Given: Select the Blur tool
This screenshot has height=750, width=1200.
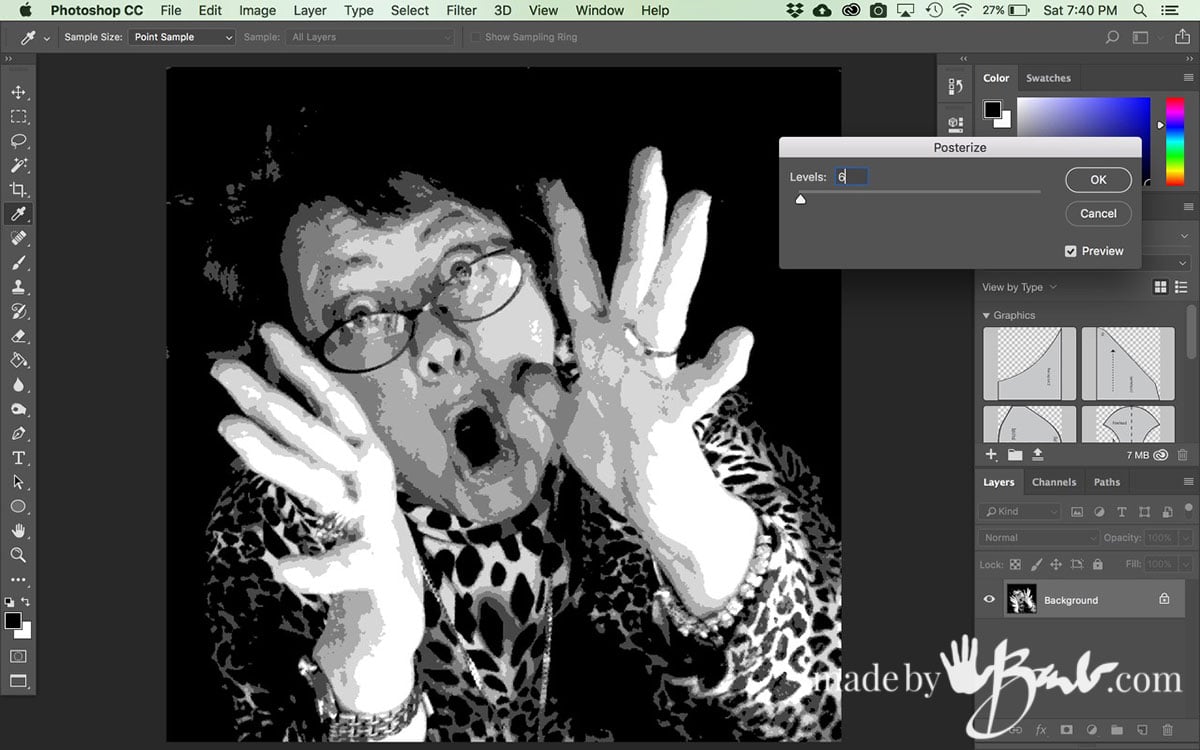Looking at the screenshot, I should click(18, 384).
